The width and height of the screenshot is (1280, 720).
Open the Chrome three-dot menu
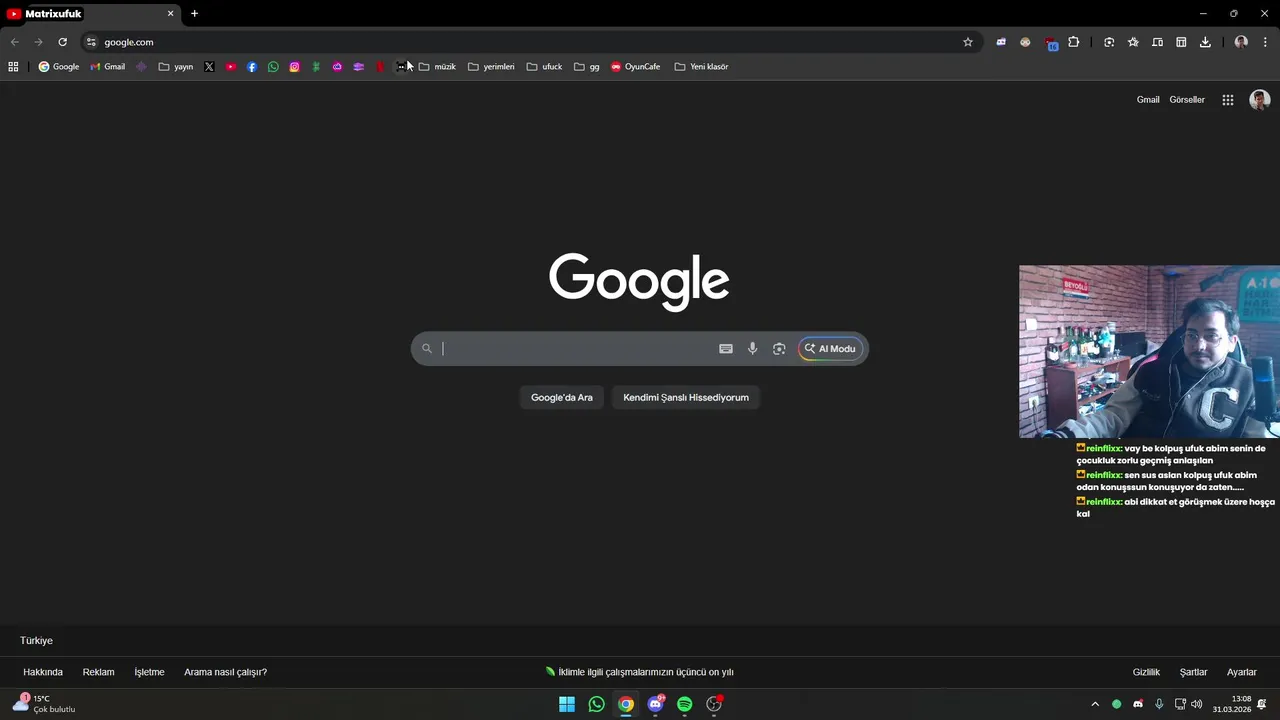coord(1265,42)
